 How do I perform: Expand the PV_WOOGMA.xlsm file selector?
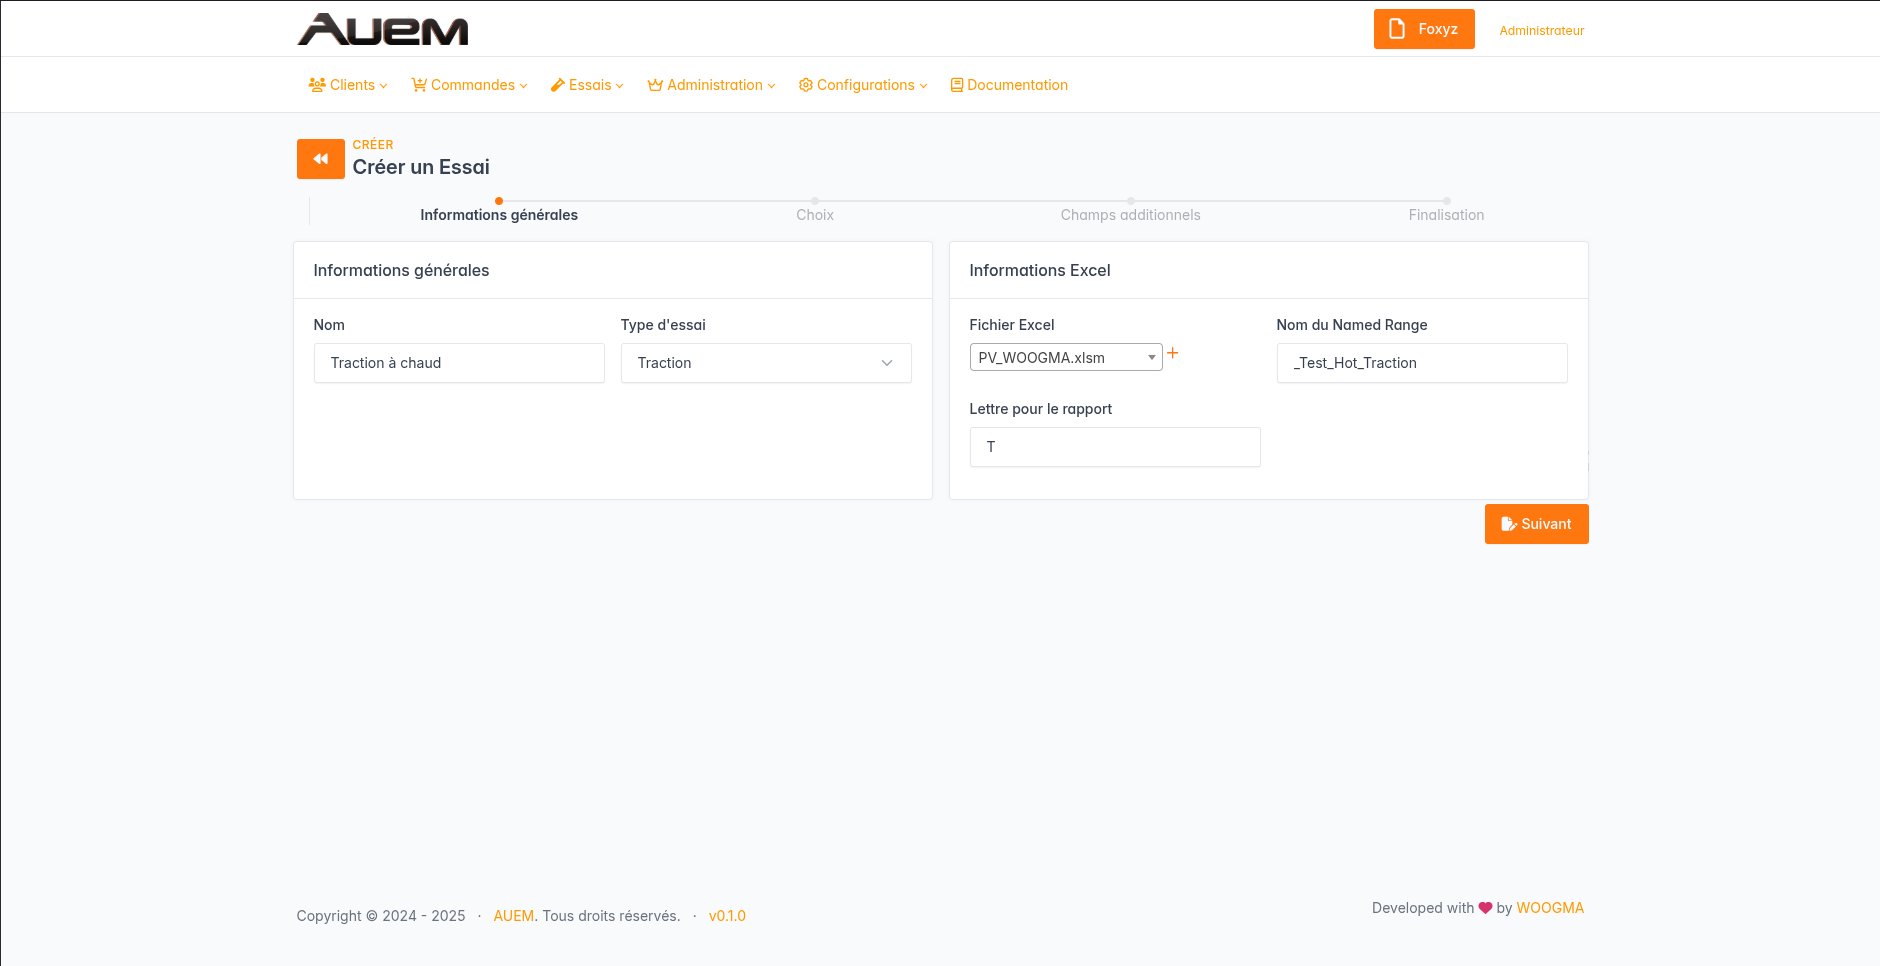tap(1065, 357)
